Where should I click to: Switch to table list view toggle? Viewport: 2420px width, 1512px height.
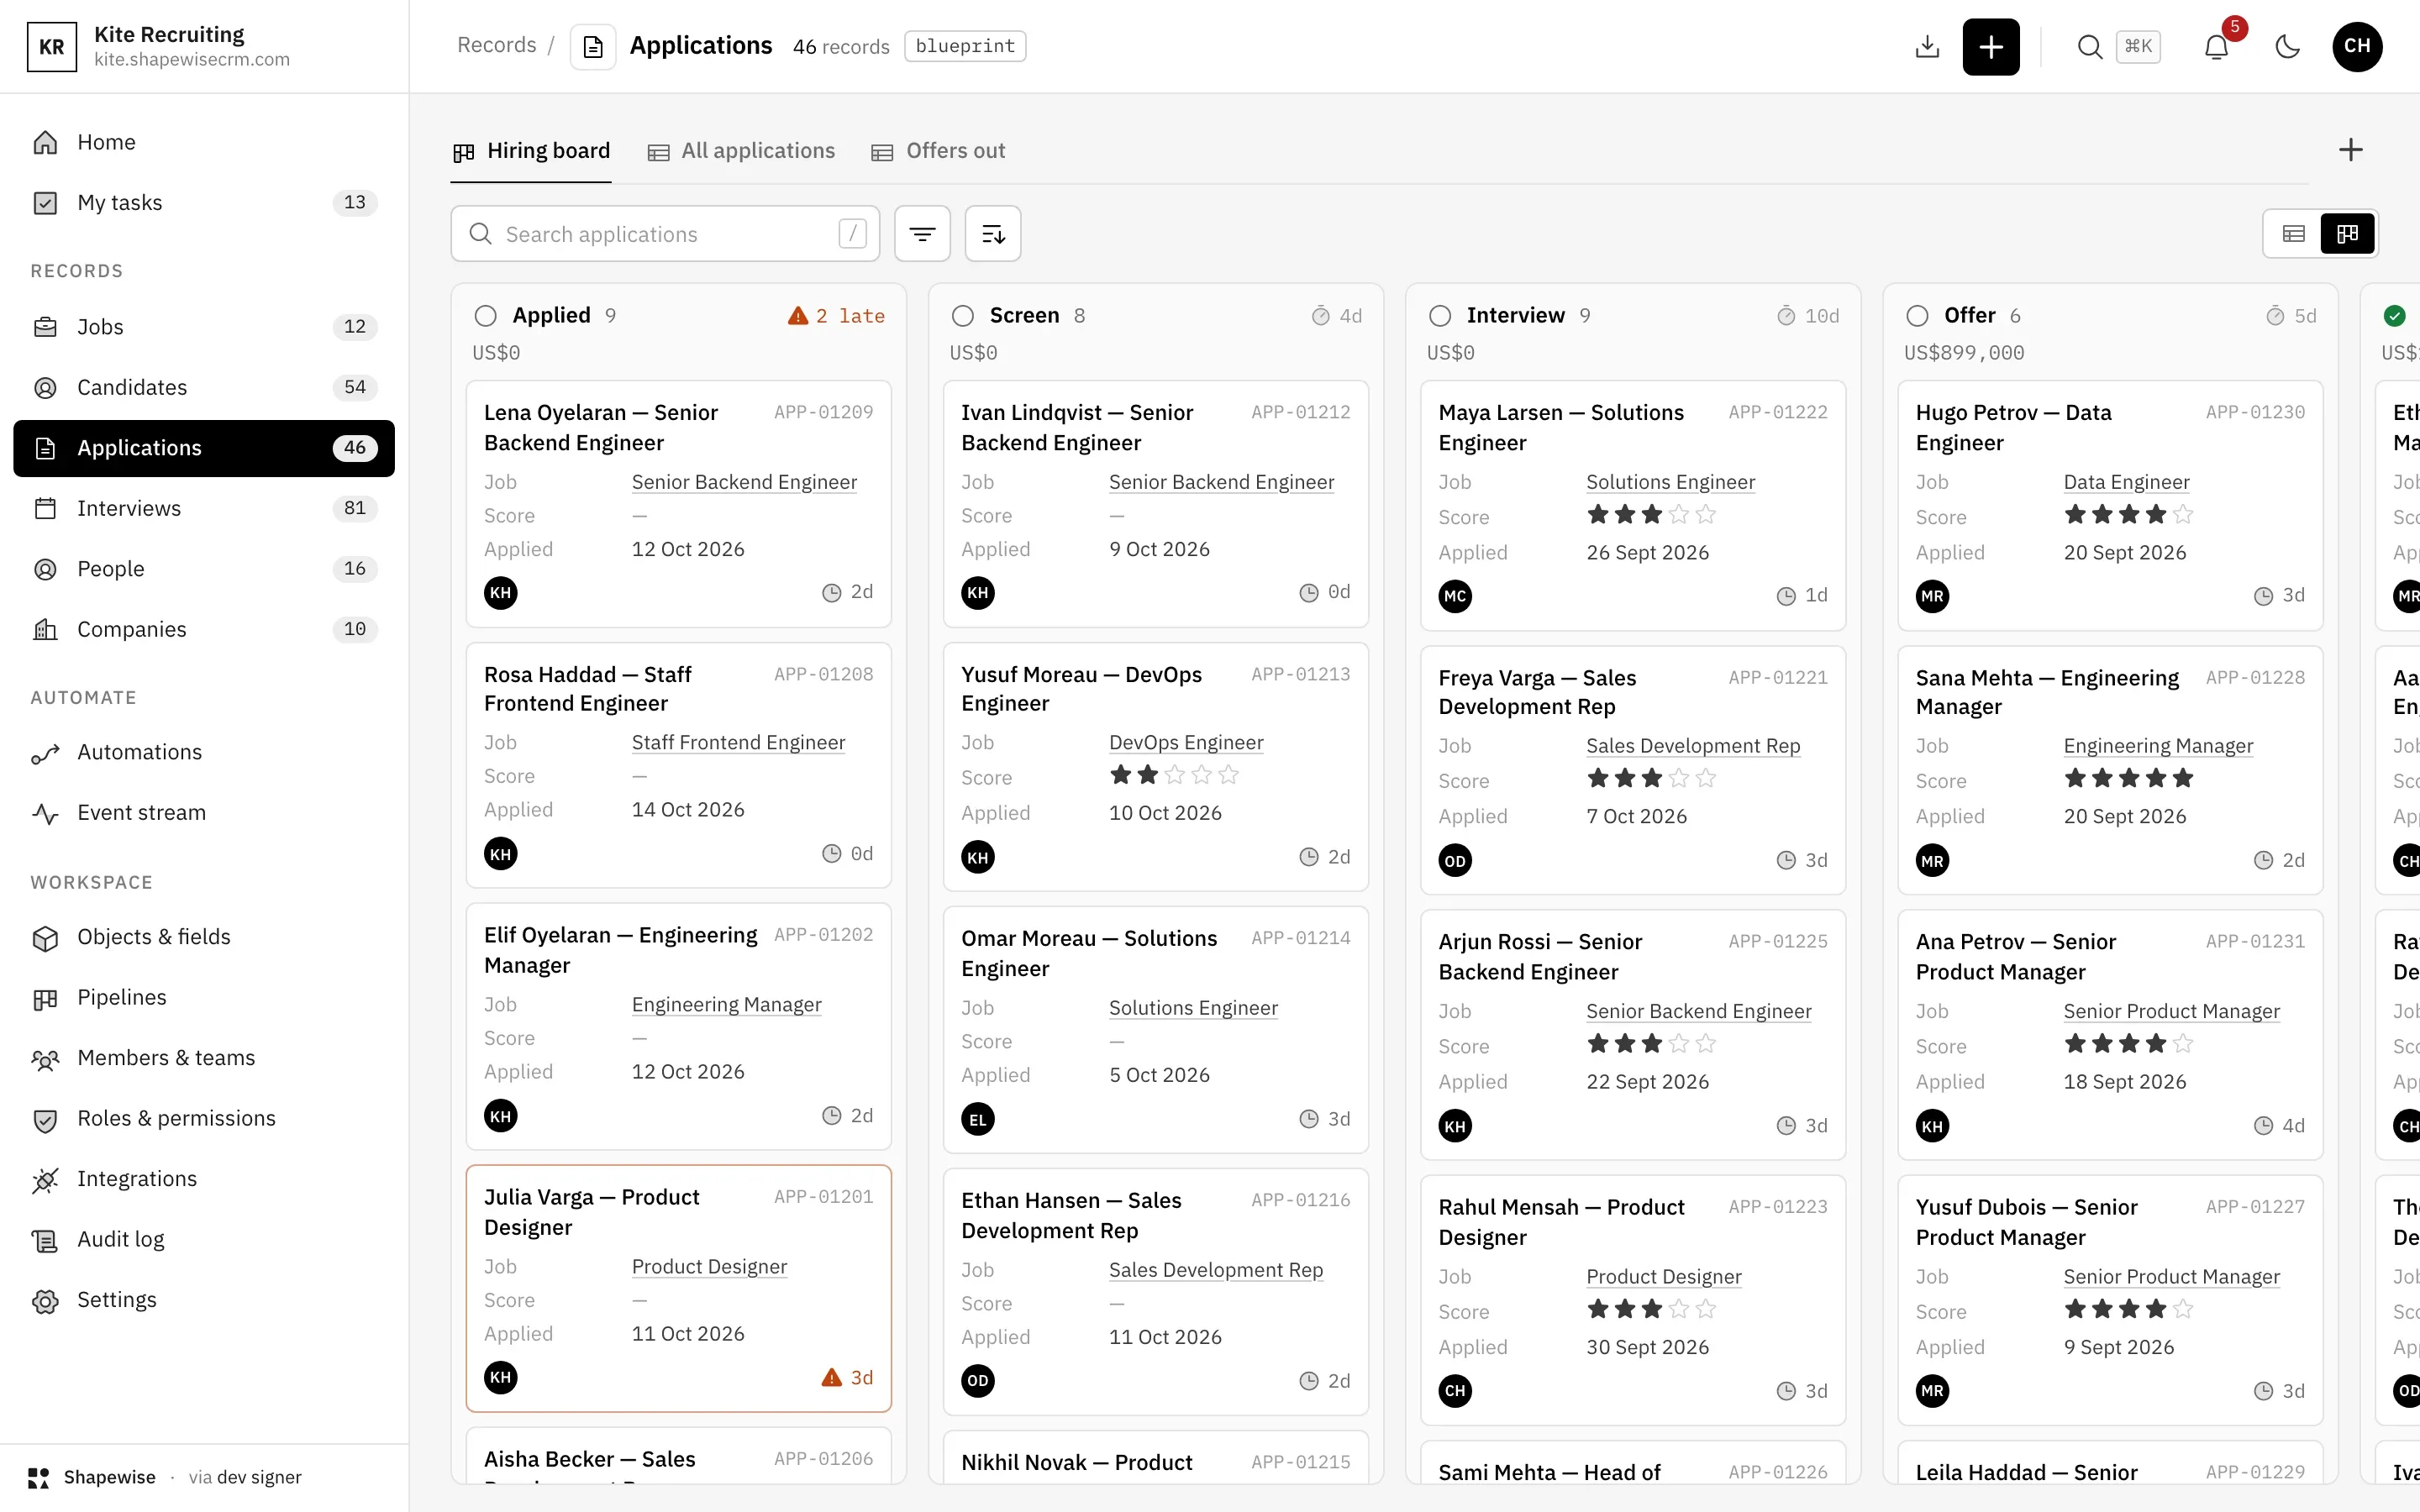coord(2293,234)
